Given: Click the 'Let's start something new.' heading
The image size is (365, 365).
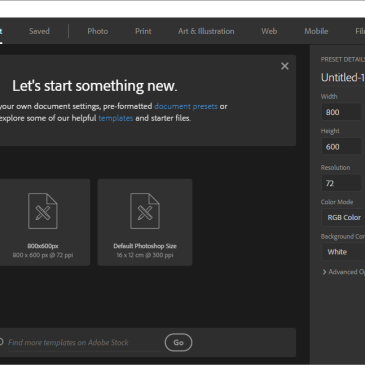Looking at the screenshot, I should (95, 86).
